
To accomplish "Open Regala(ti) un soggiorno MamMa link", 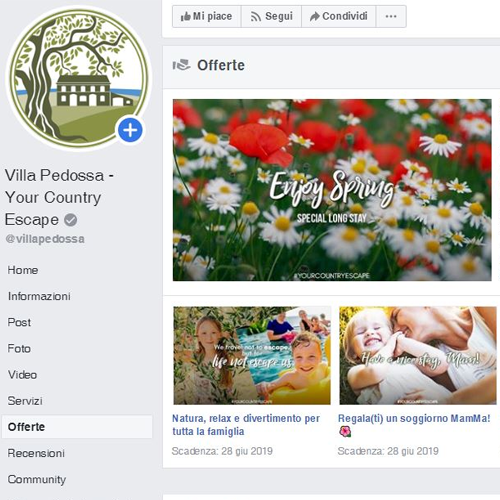I will point(414,418).
